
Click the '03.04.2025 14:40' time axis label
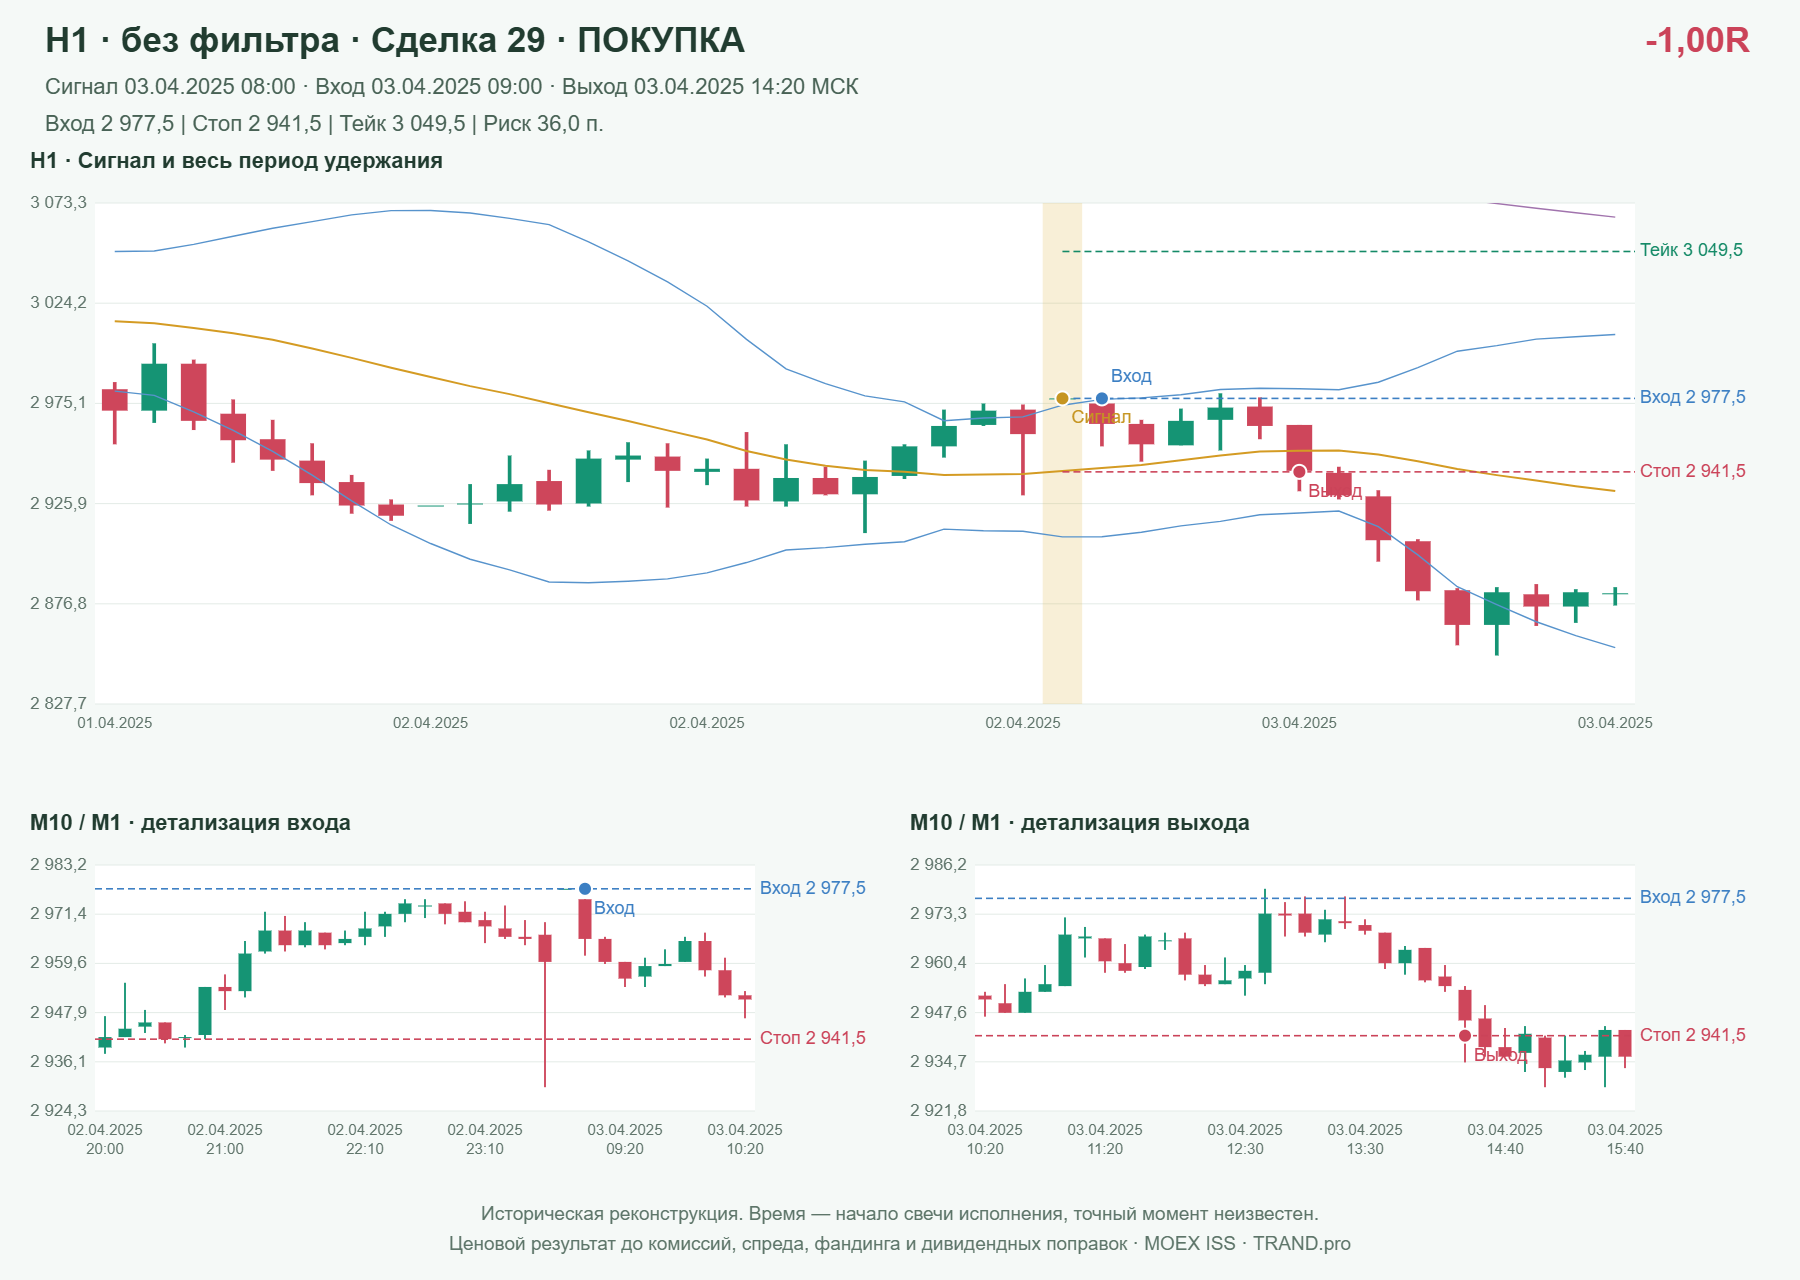[1505, 1139]
